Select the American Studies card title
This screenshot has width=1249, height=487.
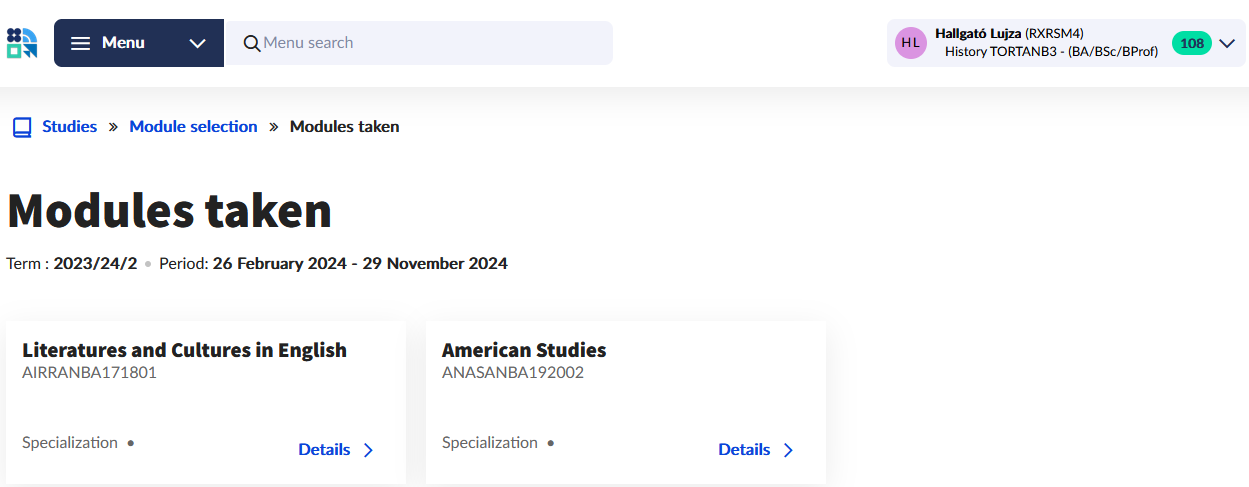(524, 350)
